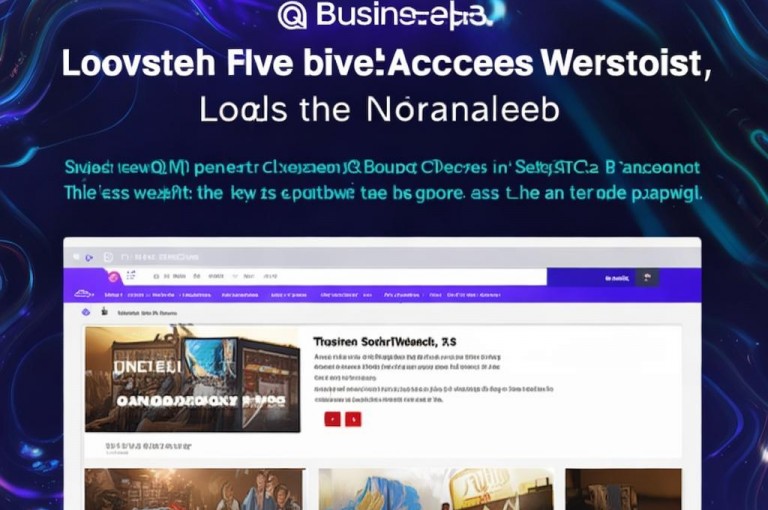The image size is (768, 510).
Task: Click the grid dots icon beside the pink logo
Action: coord(130,275)
